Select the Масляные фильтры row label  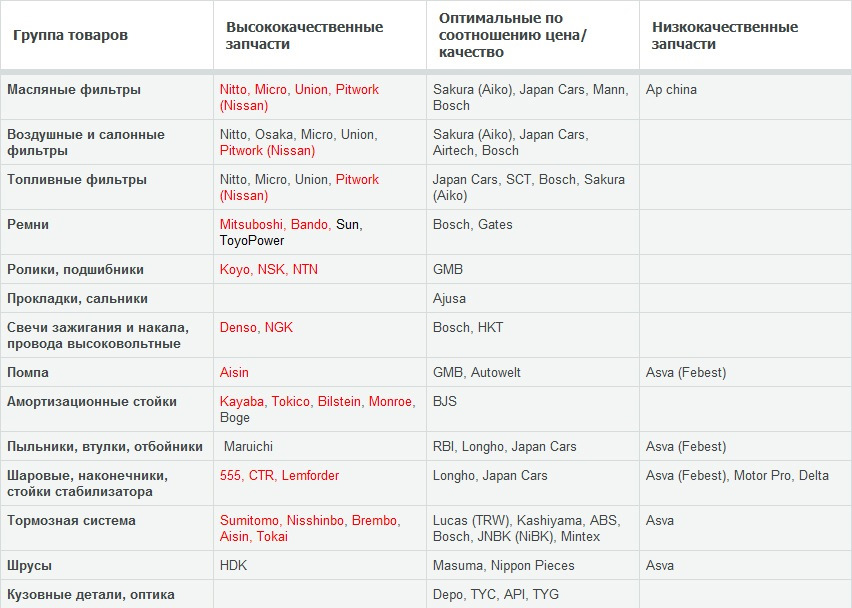(74, 89)
